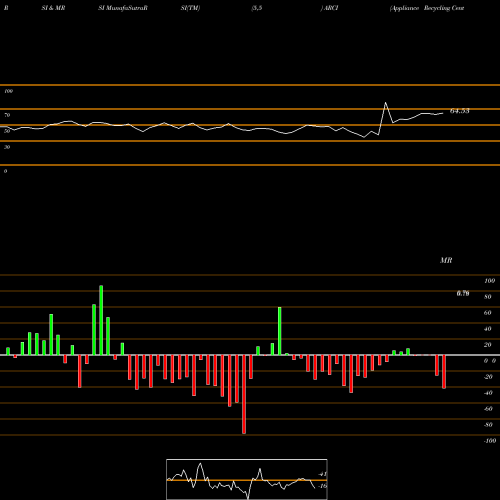Click the '-16' label in mini chart
Viewport: 500px width, 500px height.
[322, 486]
